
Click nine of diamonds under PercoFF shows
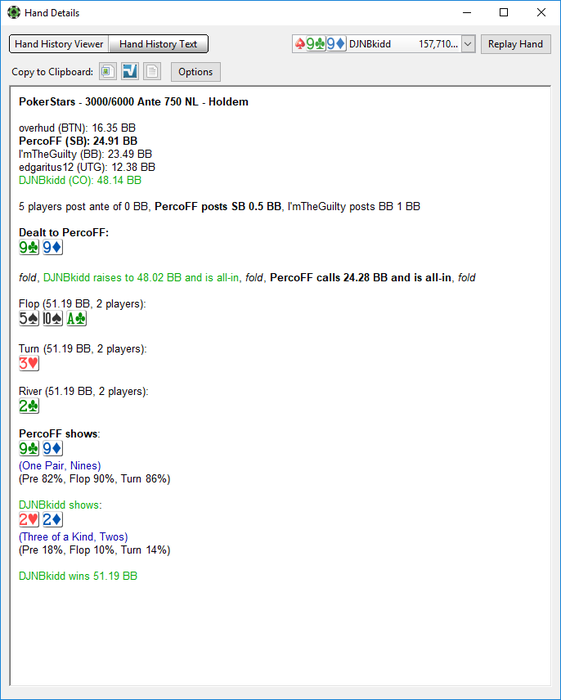(53, 448)
